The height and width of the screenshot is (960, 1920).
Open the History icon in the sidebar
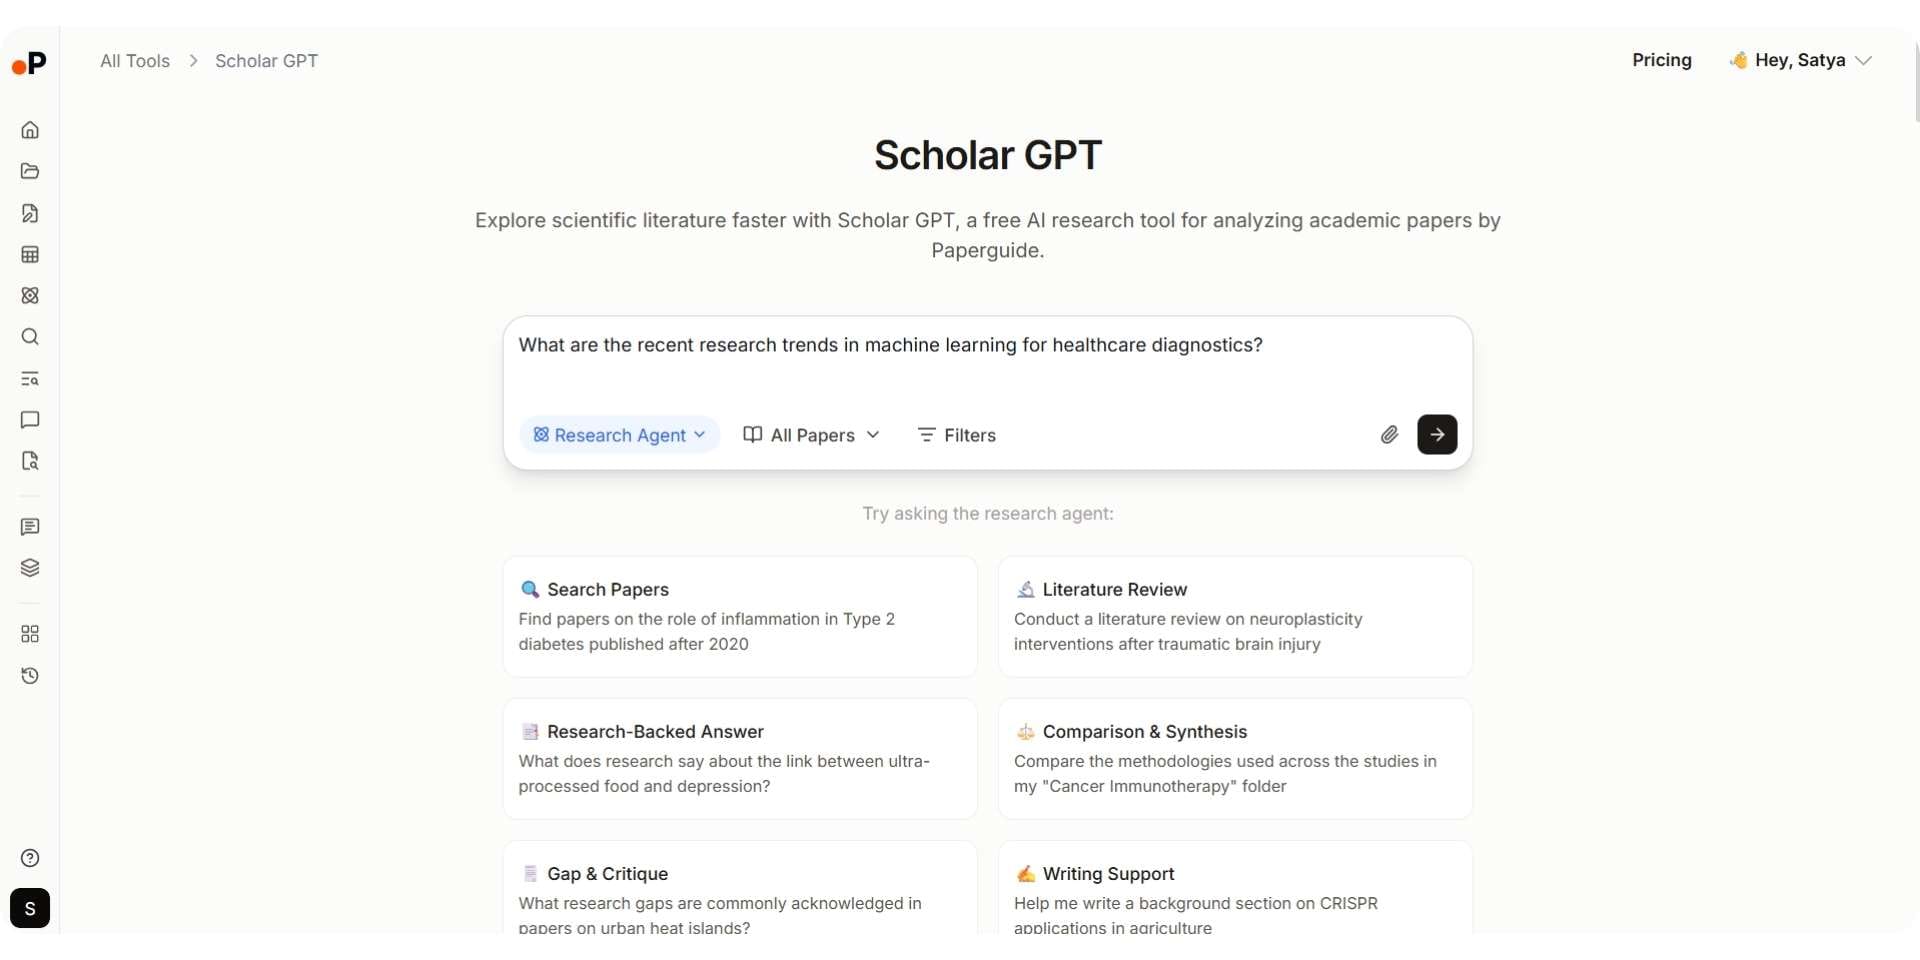pyautogui.click(x=30, y=676)
